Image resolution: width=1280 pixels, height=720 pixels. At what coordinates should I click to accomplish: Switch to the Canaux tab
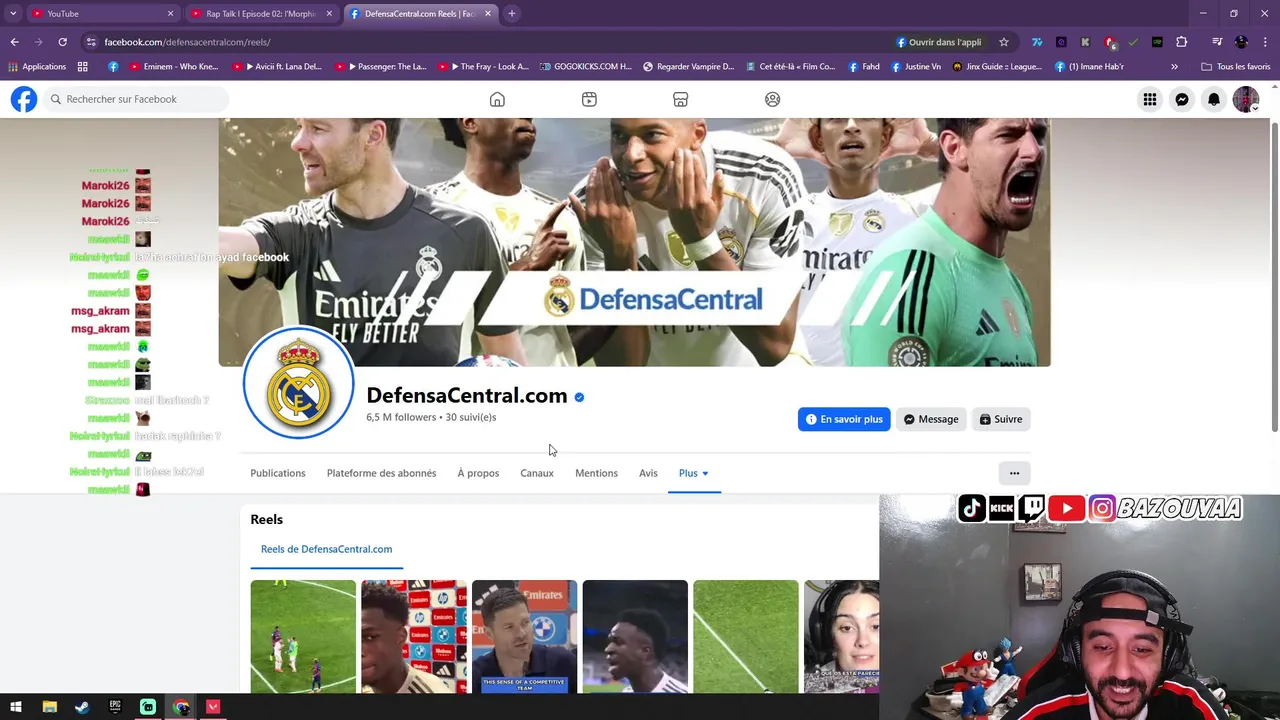click(536, 473)
